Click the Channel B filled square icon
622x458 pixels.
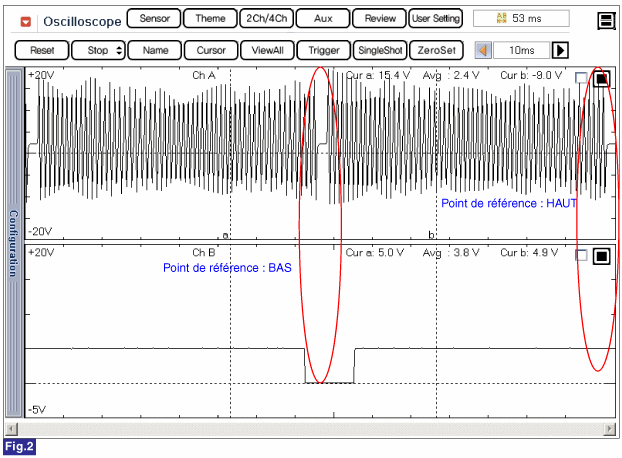coord(602,256)
